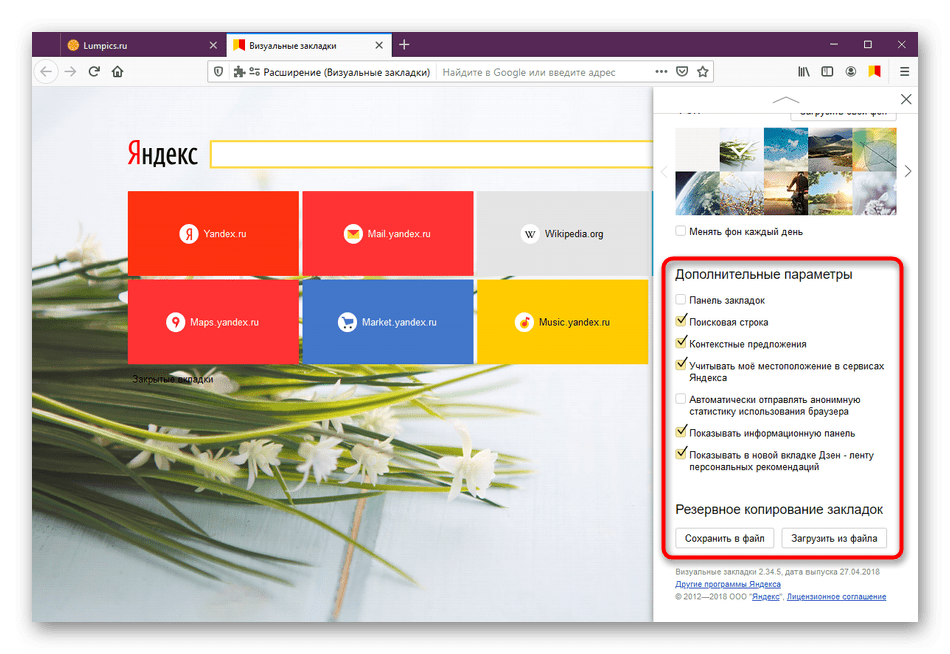
Task: Uncheck Поисковая строка option
Action: (x=681, y=321)
